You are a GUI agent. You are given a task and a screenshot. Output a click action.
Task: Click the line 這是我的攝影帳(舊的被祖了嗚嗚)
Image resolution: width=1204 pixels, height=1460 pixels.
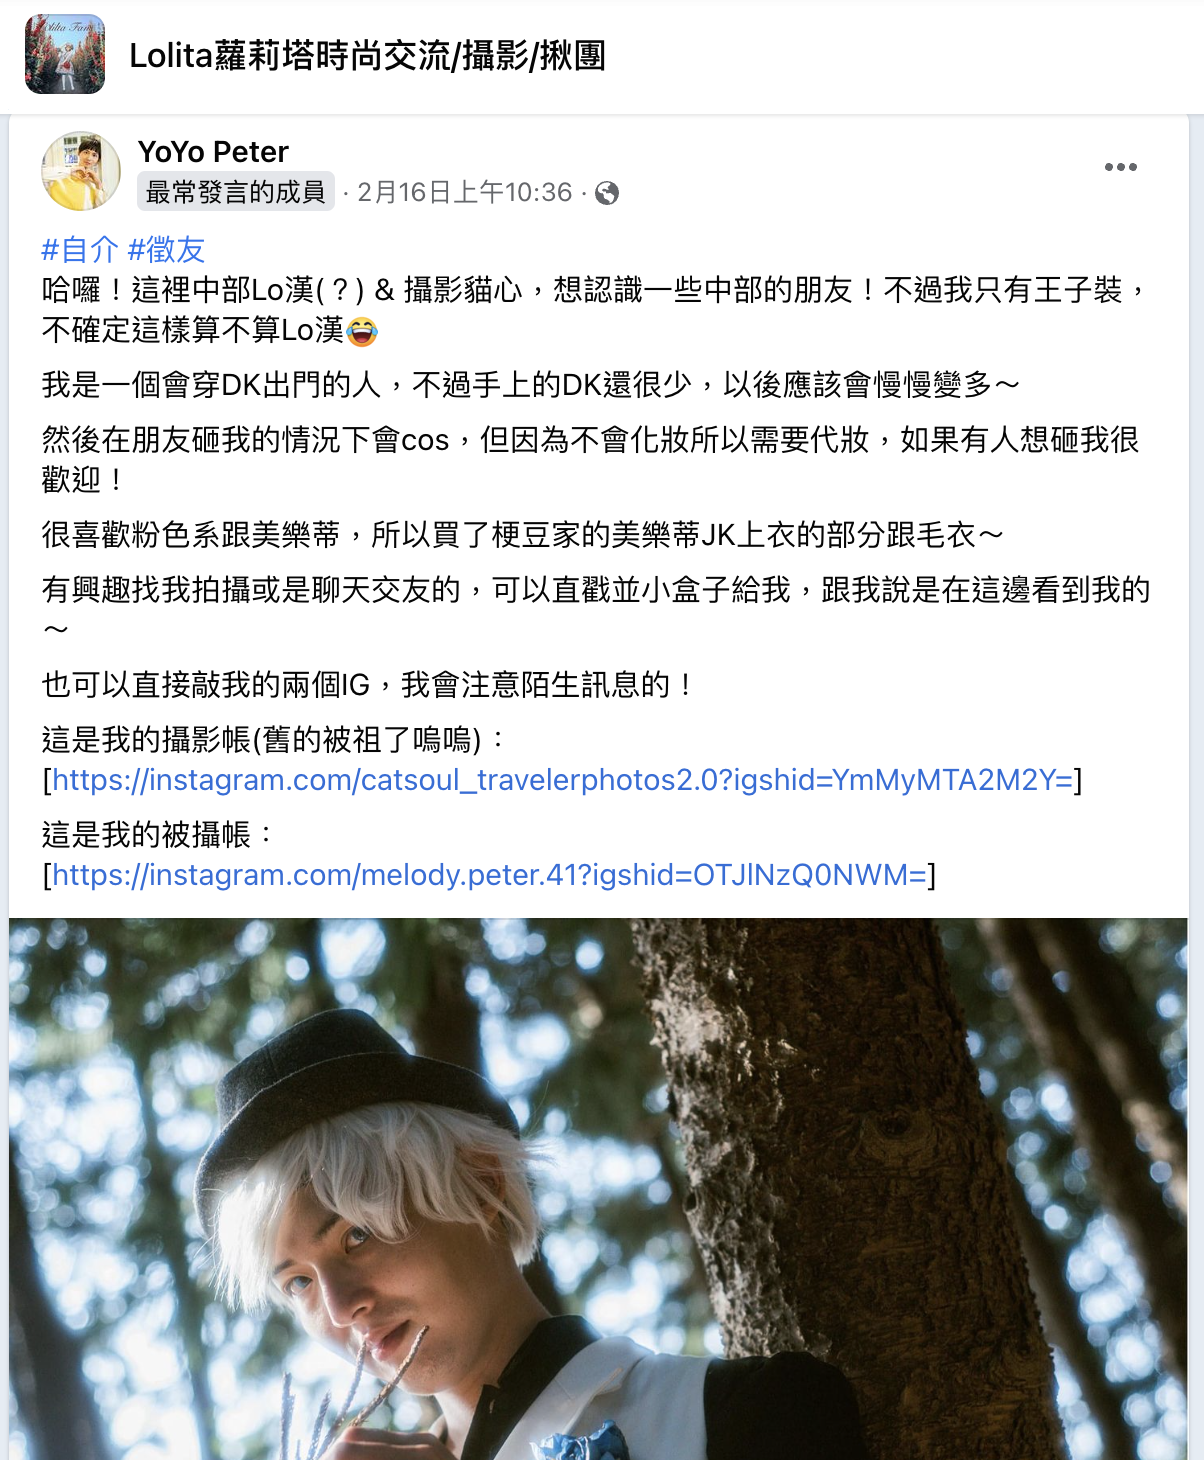pyautogui.click(x=275, y=739)
